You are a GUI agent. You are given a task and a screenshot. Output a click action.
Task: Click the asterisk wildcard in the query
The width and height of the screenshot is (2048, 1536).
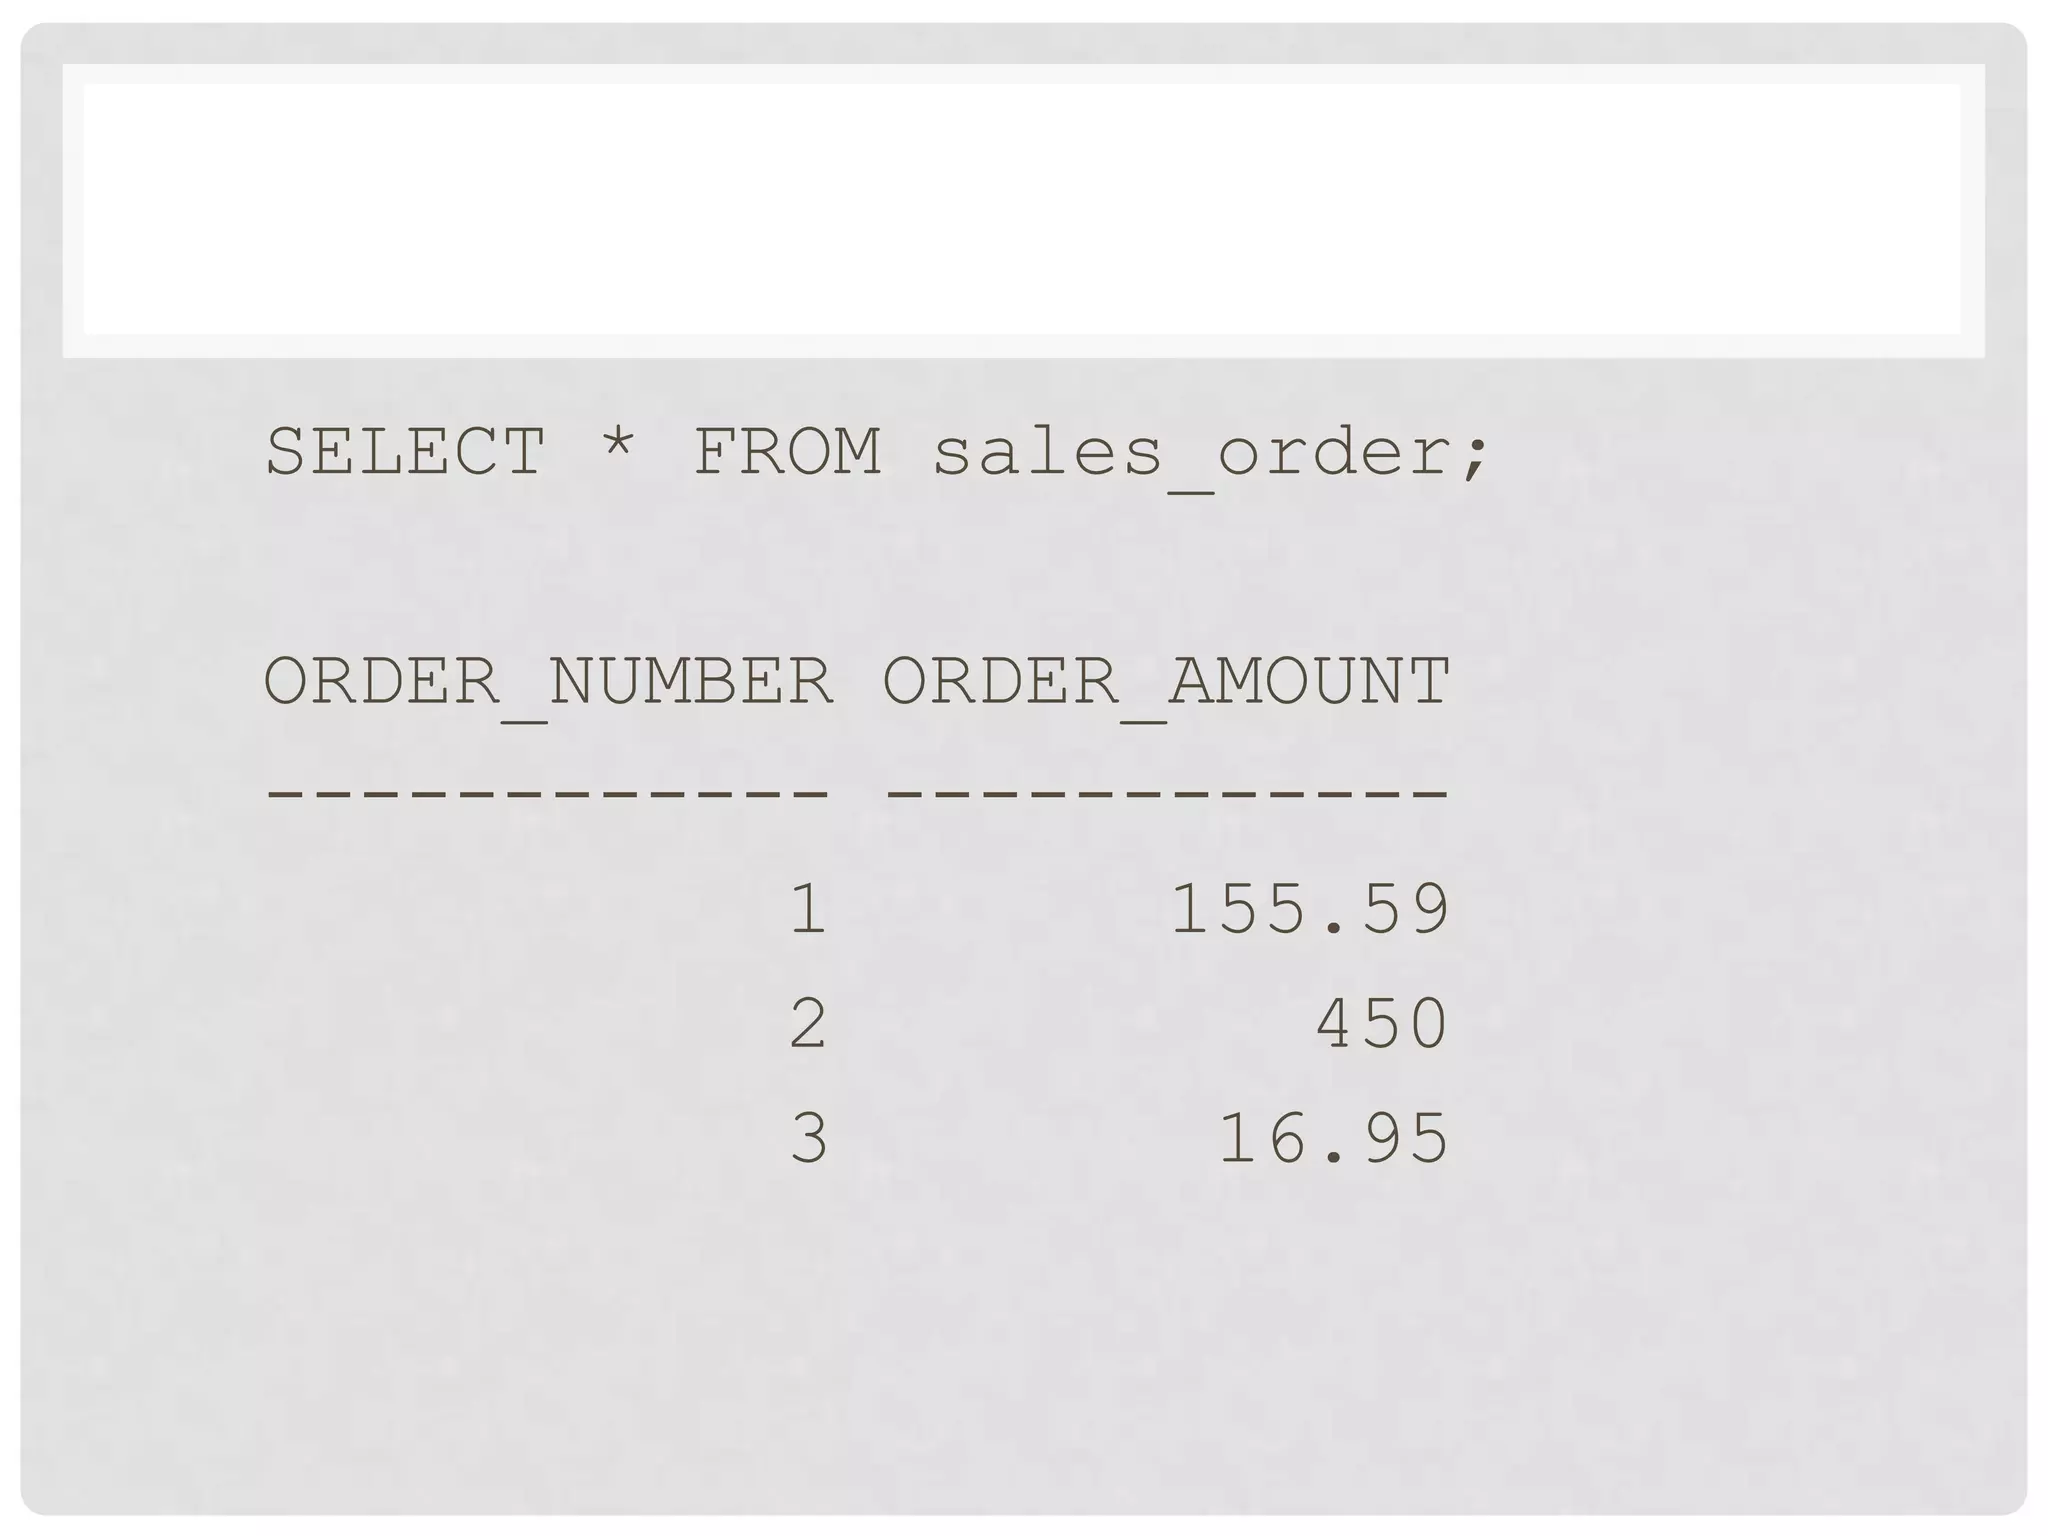coord(619,445)
